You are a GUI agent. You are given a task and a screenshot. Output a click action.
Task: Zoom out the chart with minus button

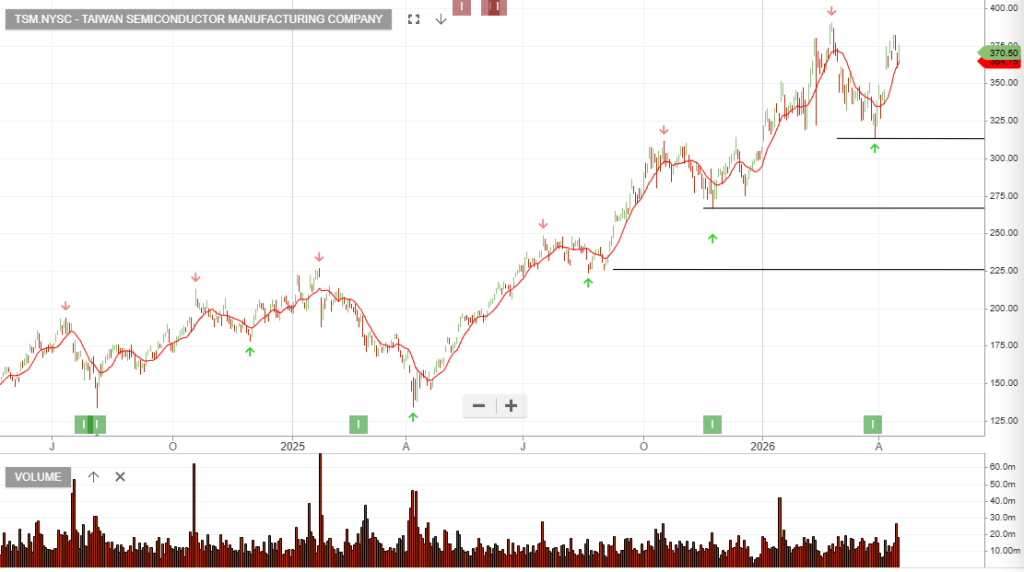pos(478,405)
